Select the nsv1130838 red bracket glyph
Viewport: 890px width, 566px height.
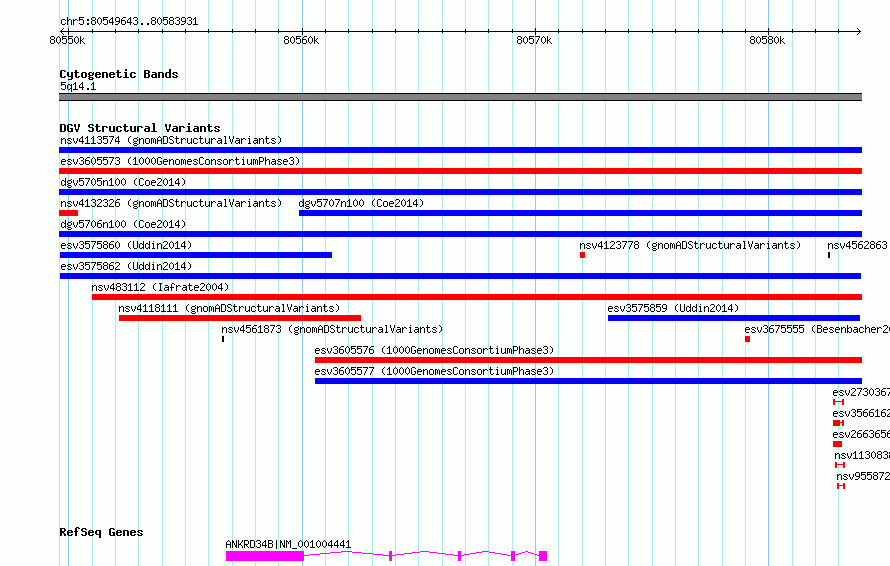tap(840, 465)
